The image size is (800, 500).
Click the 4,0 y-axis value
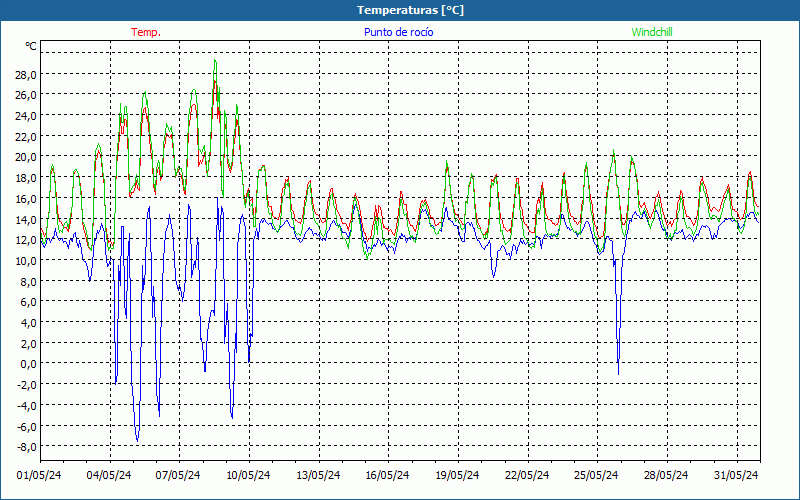pyautogui.click(x=29, y=323)
